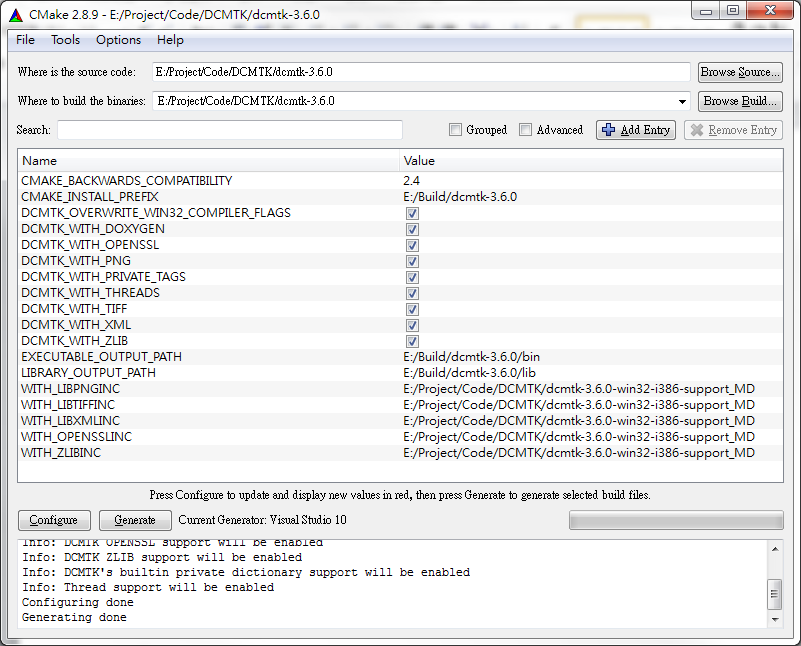Click the log scroll up arrow
Viewport: 801px width, 646px height.
775,549
